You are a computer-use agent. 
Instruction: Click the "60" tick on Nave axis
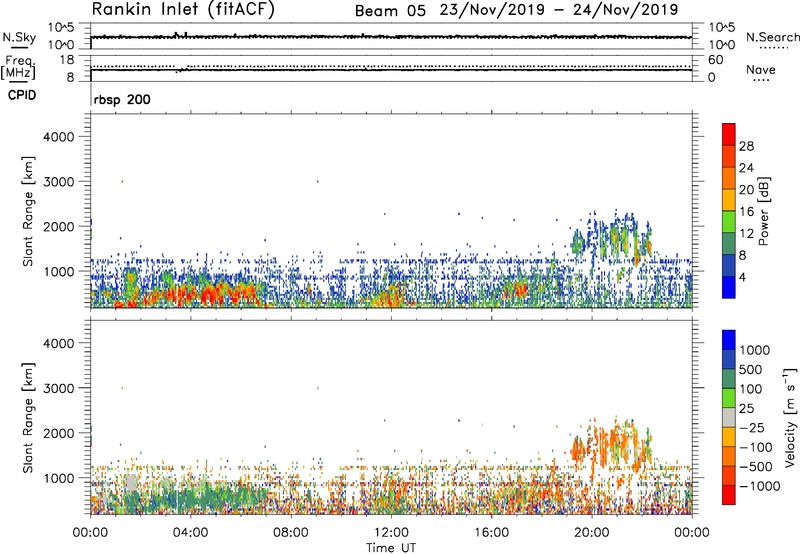pos(716,60)
